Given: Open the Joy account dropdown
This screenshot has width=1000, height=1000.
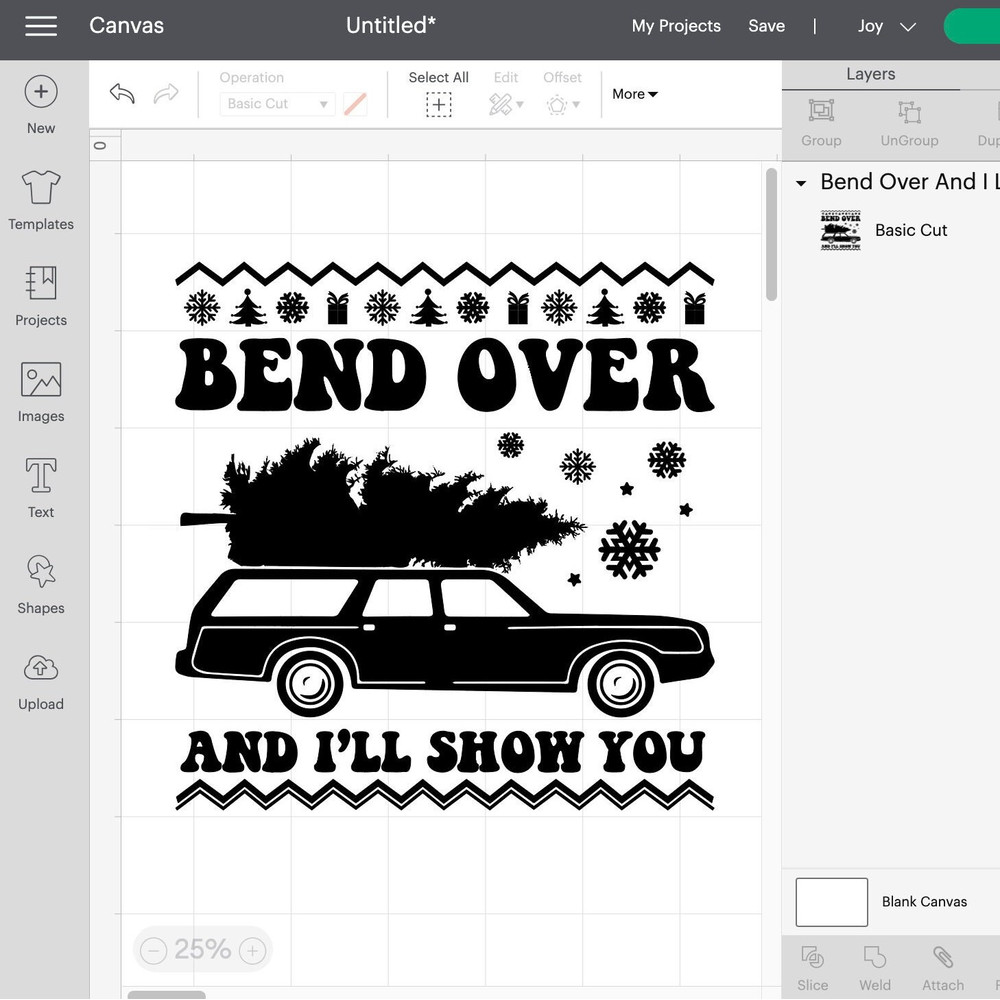Looking at the screenshot, I should [884, 26].
